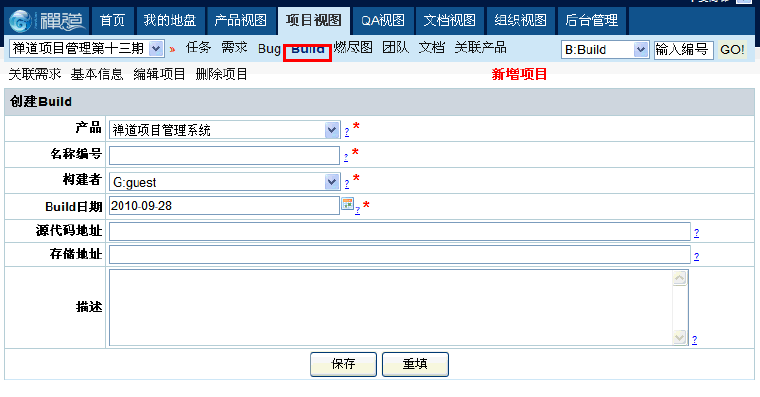Click the 保存 button
The width and height of the screenshot is (760, 397).
pyautogui.click(x=343, y=364)
